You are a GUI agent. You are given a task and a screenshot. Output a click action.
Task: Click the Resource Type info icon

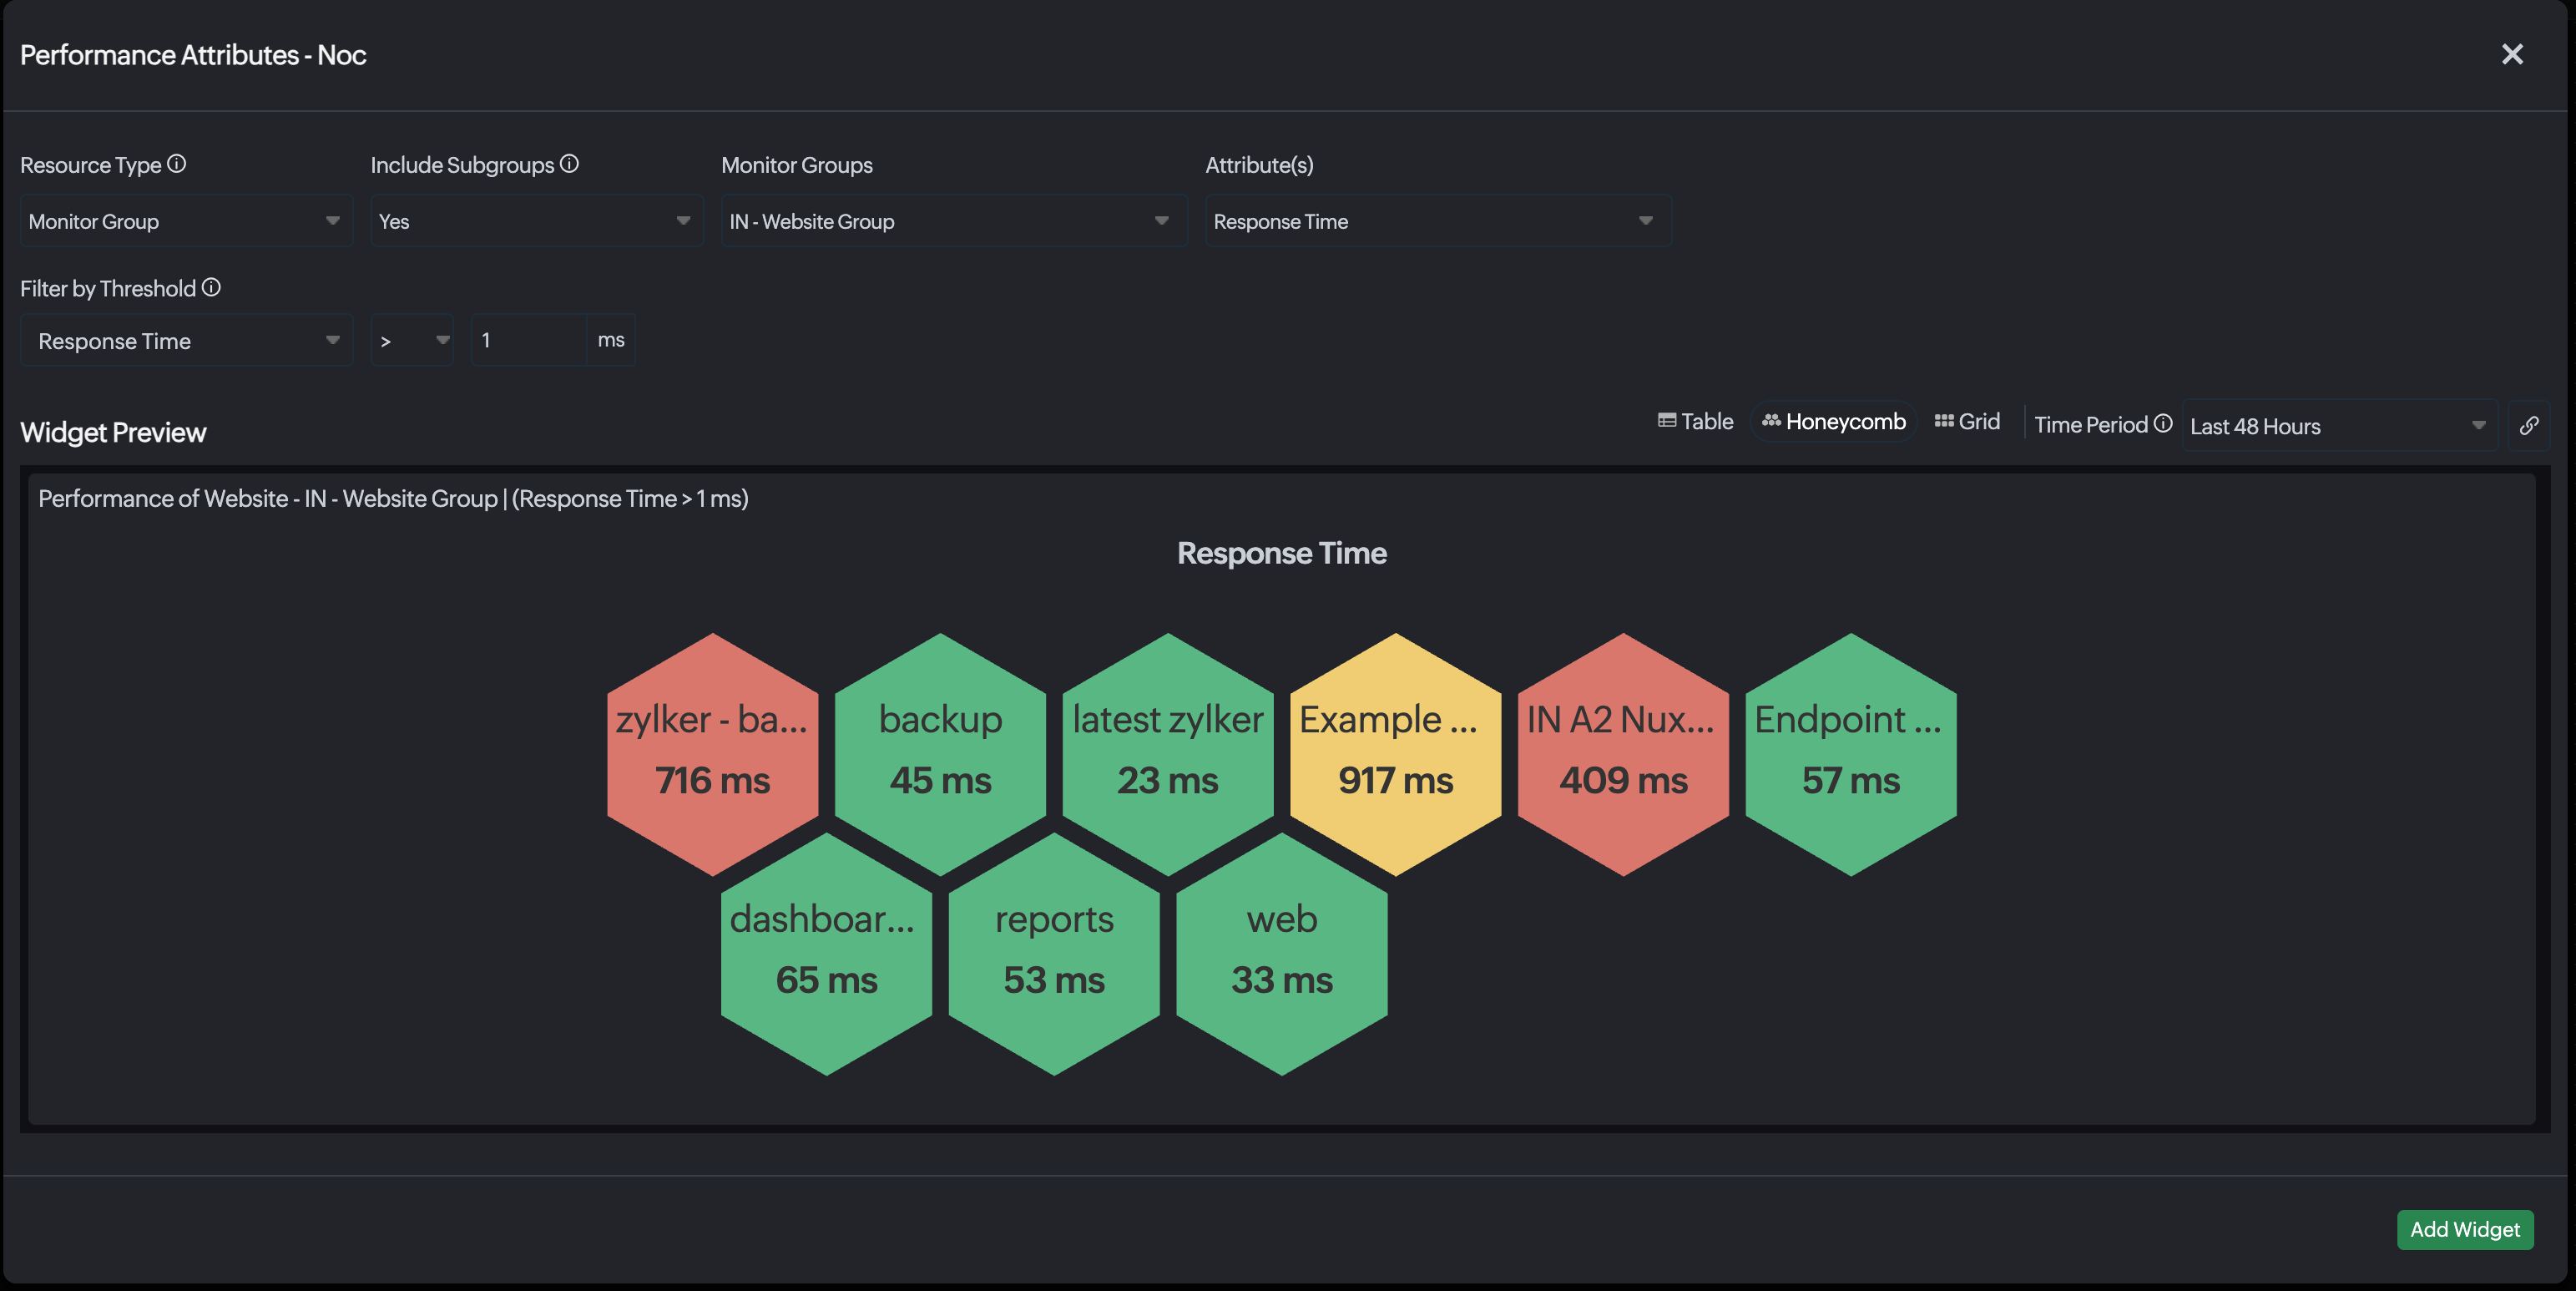coord(176,164)
